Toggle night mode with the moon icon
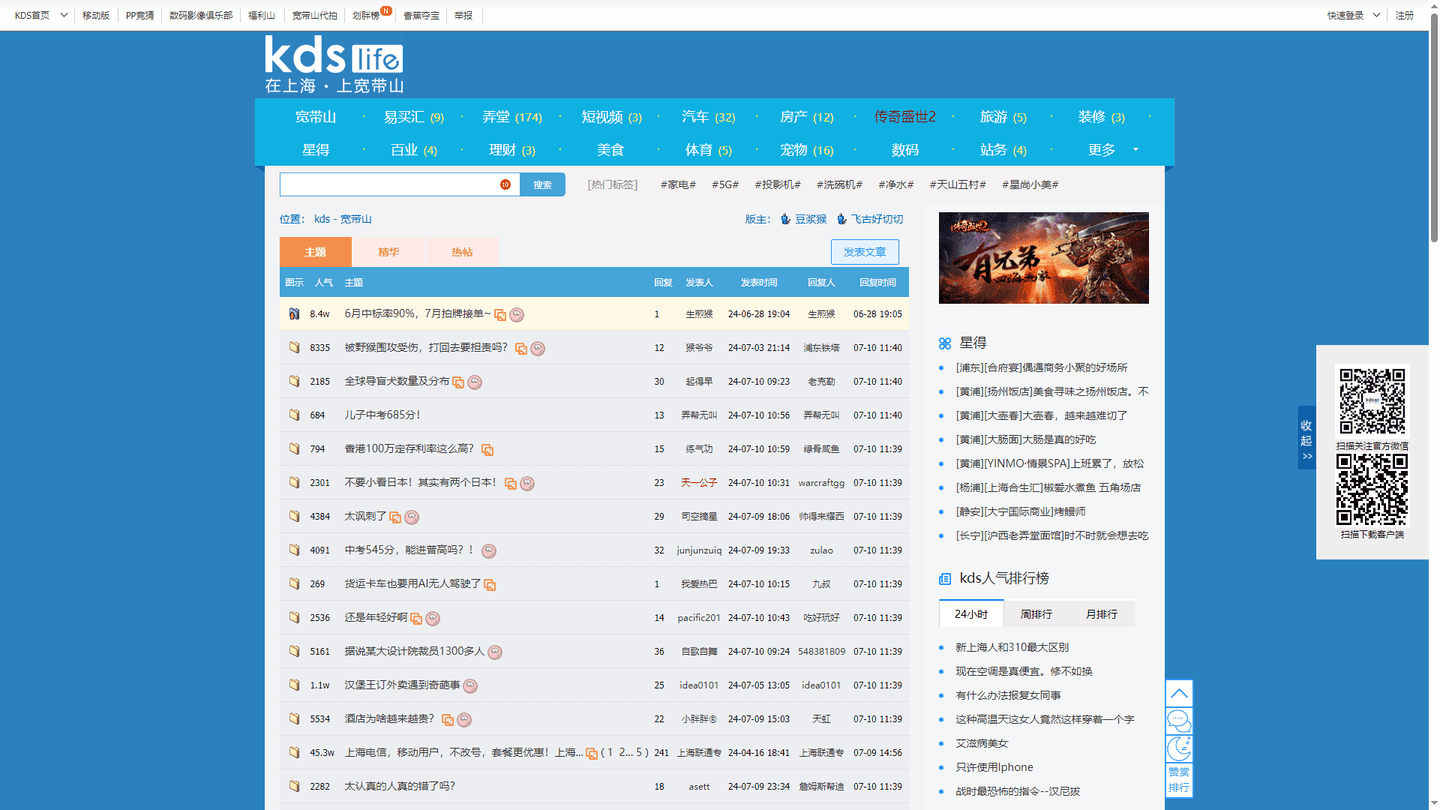The width and height of the screenshot is (1440, 810). tap(1179, 749)
